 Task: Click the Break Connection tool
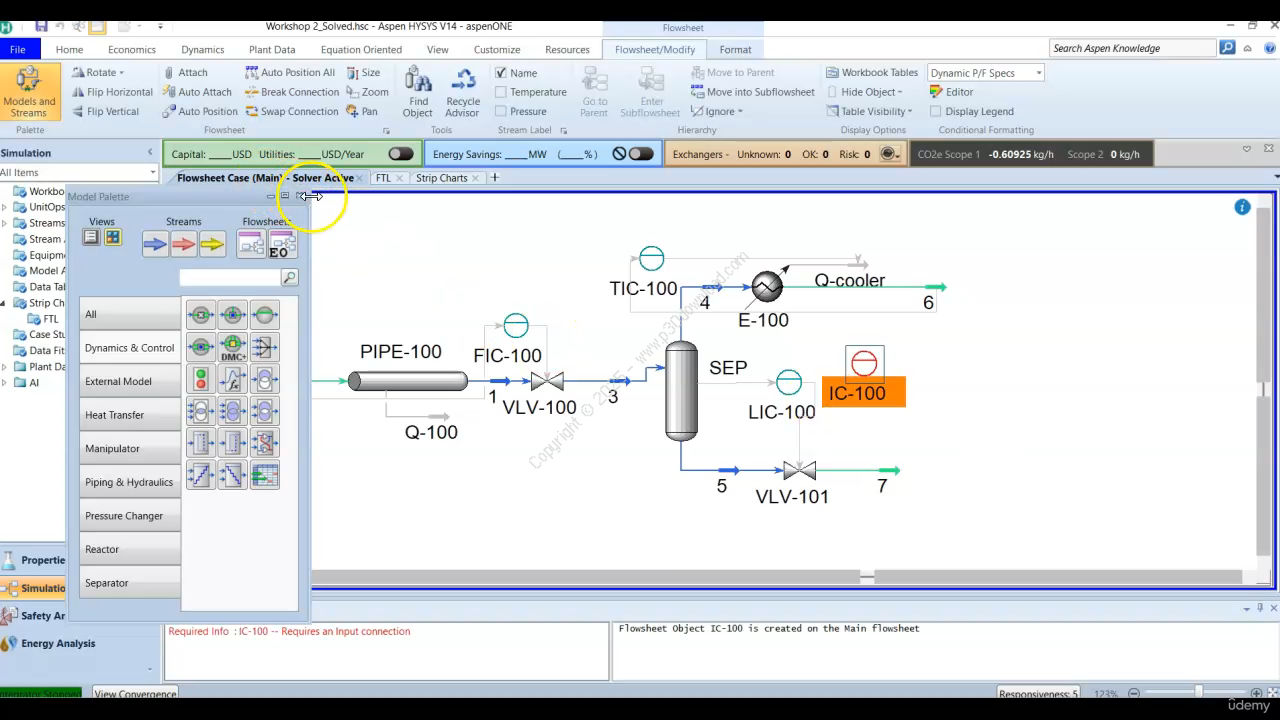[292, 92]
